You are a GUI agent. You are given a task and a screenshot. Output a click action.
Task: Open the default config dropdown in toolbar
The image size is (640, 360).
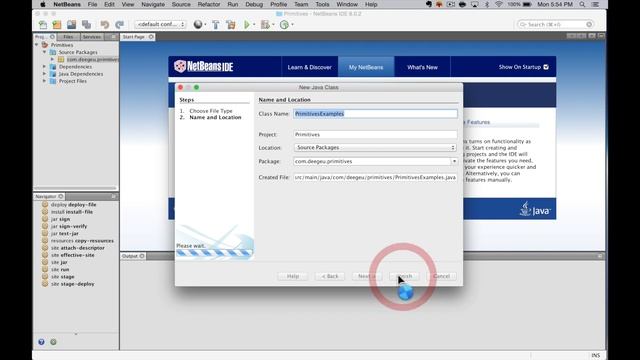pos(160,24)
